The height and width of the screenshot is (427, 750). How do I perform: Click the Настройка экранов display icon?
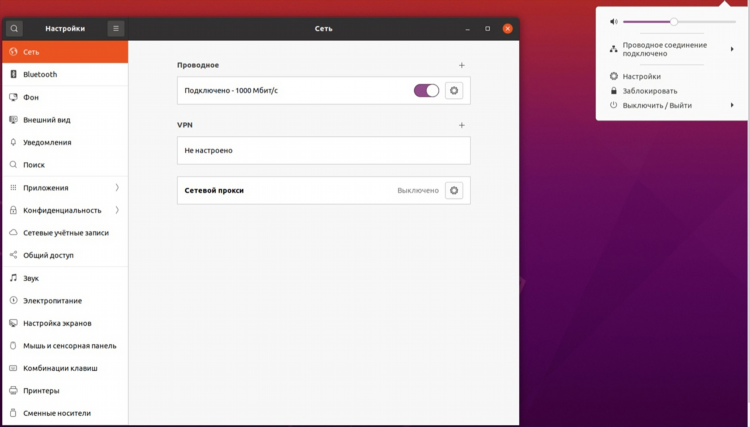click(x=13, y=323)
